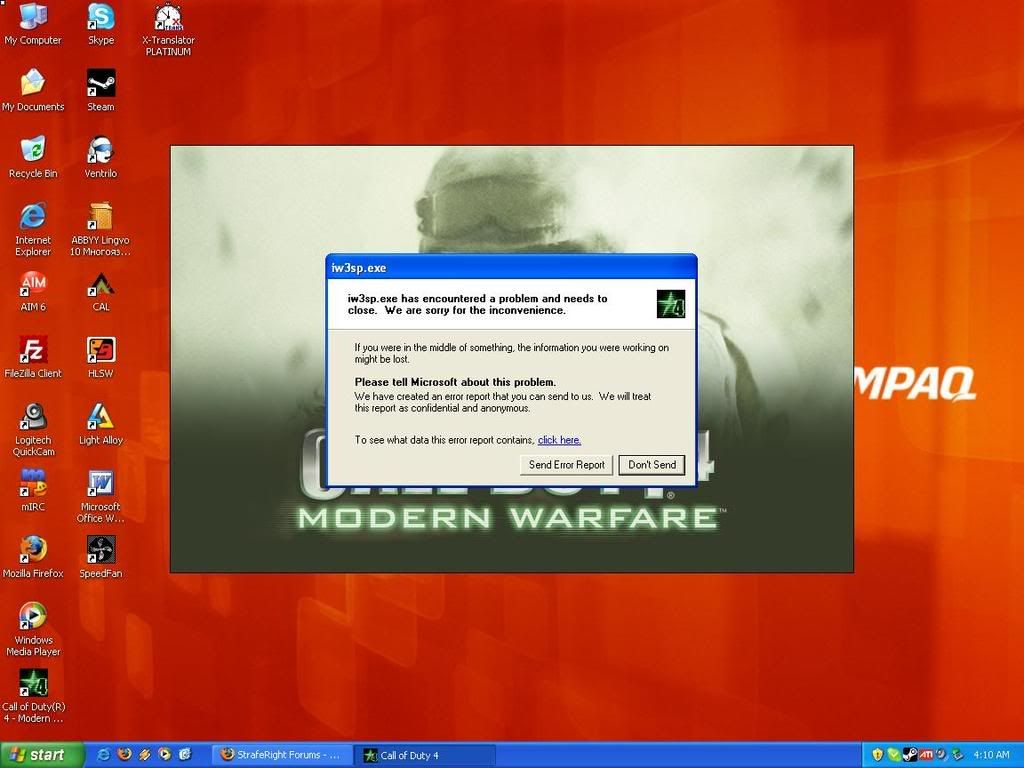Select the Mozilla Firefox desktop shortcut

point(33,557)
